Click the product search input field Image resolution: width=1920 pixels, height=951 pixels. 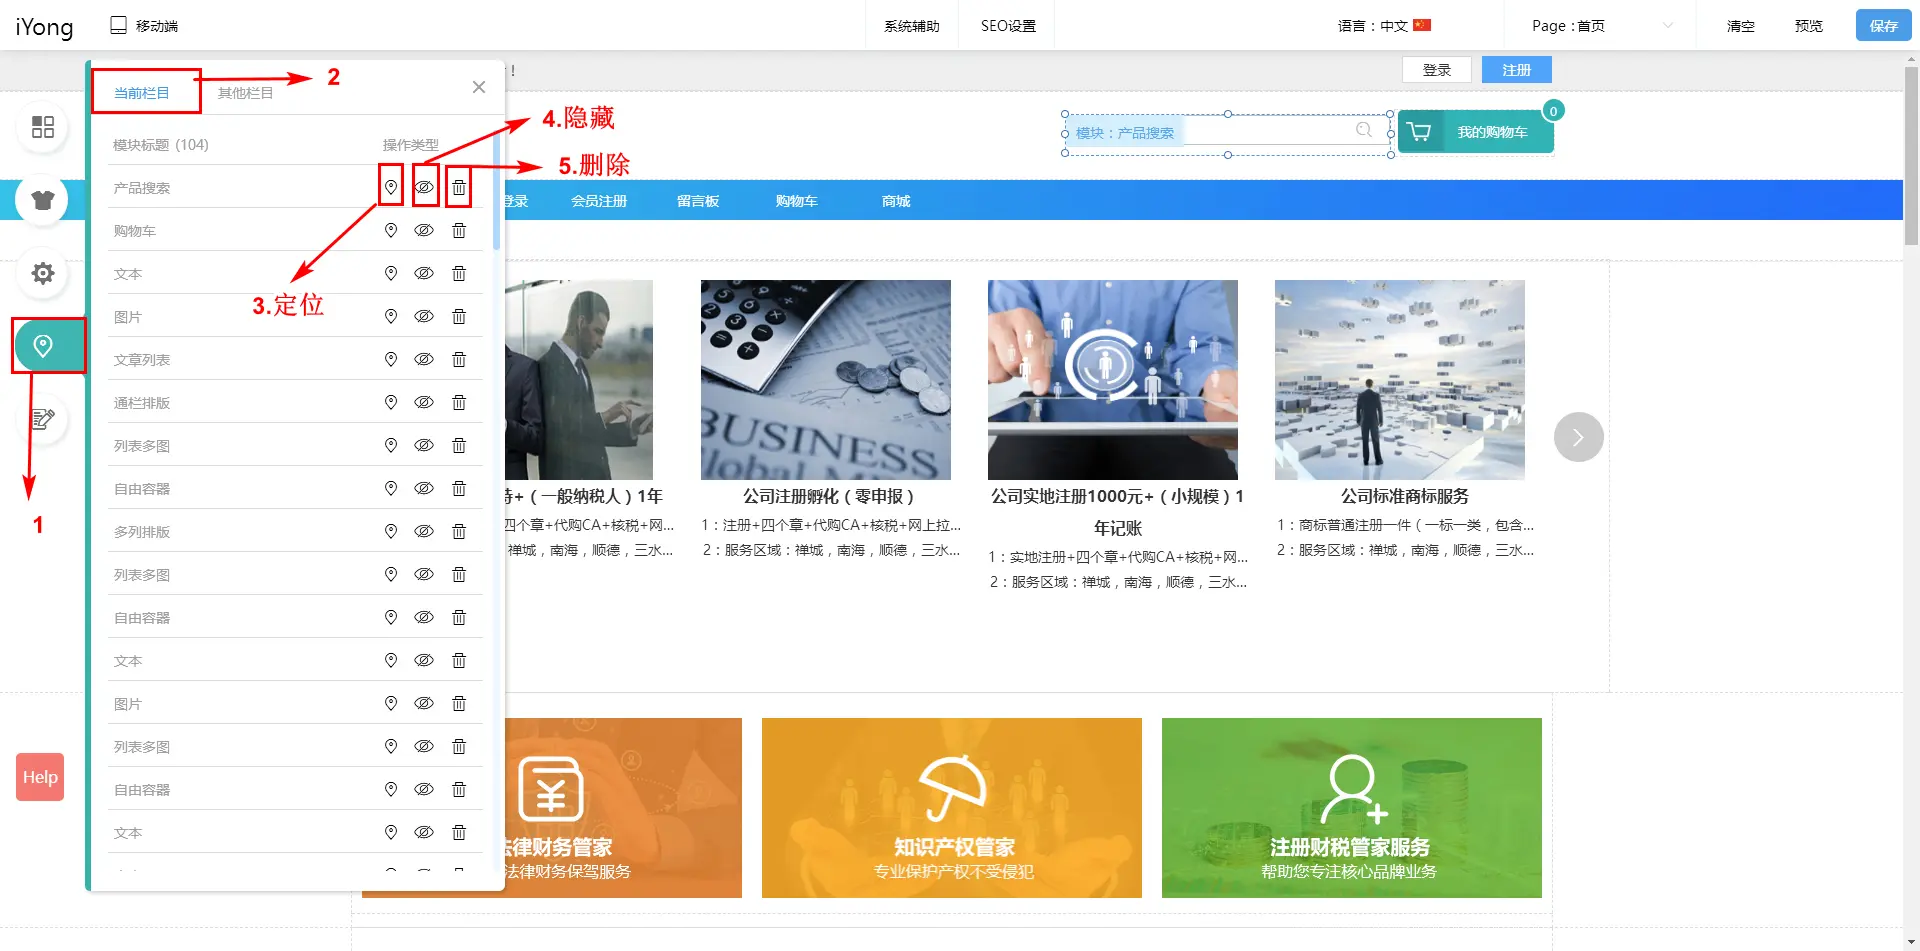(x=1270, y=132)
